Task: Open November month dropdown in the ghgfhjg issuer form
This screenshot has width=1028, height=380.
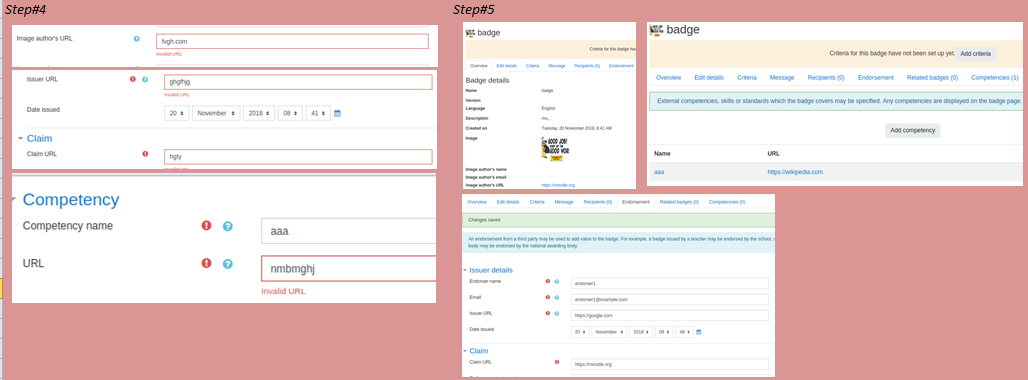Action: 216,113
